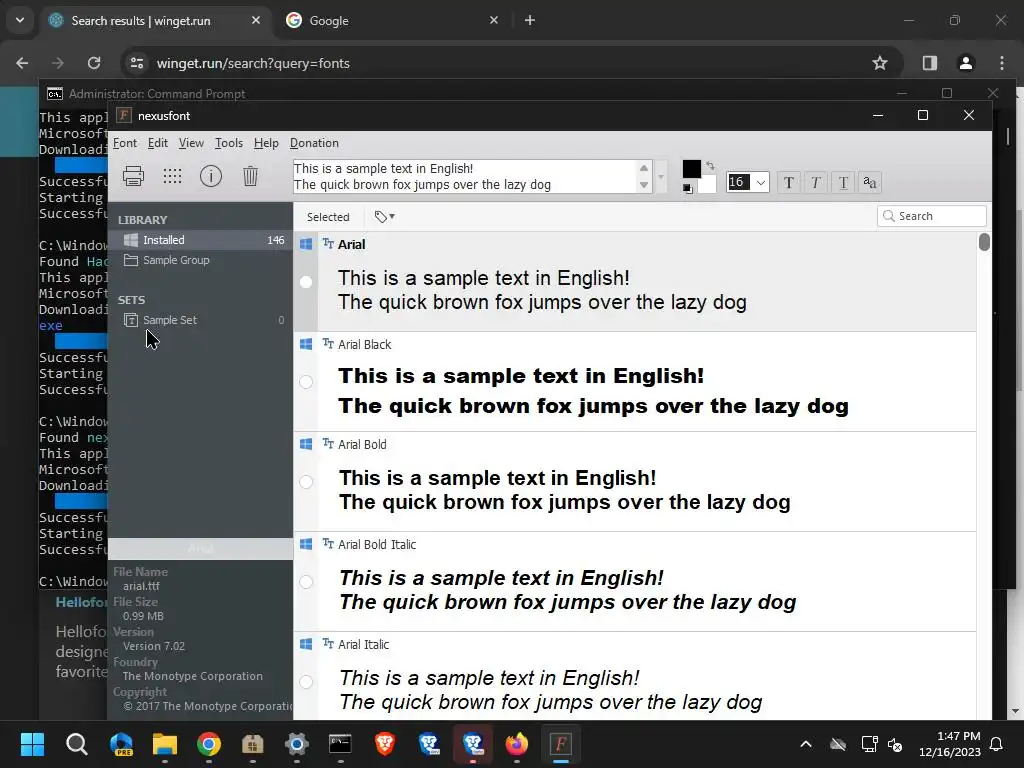
Task: Click site information icon in address bar
Action: click(136, 63)
